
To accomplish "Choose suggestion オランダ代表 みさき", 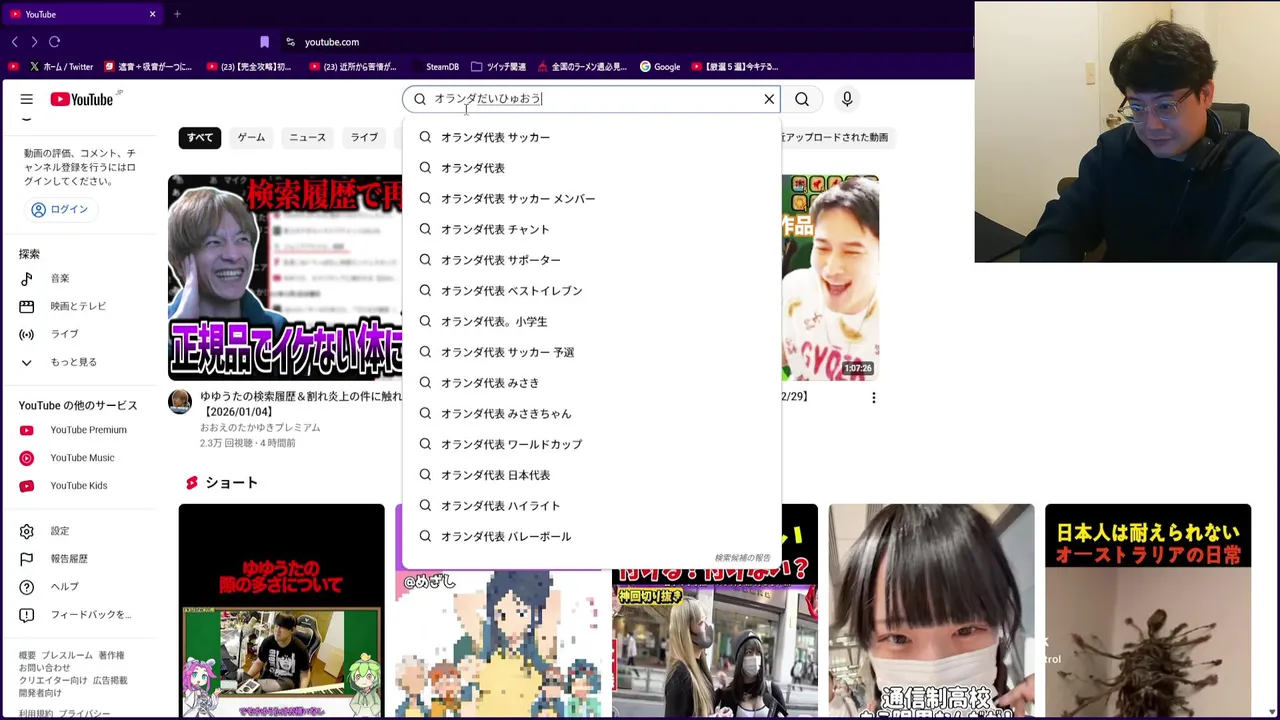I will click(x=591, y=383).
